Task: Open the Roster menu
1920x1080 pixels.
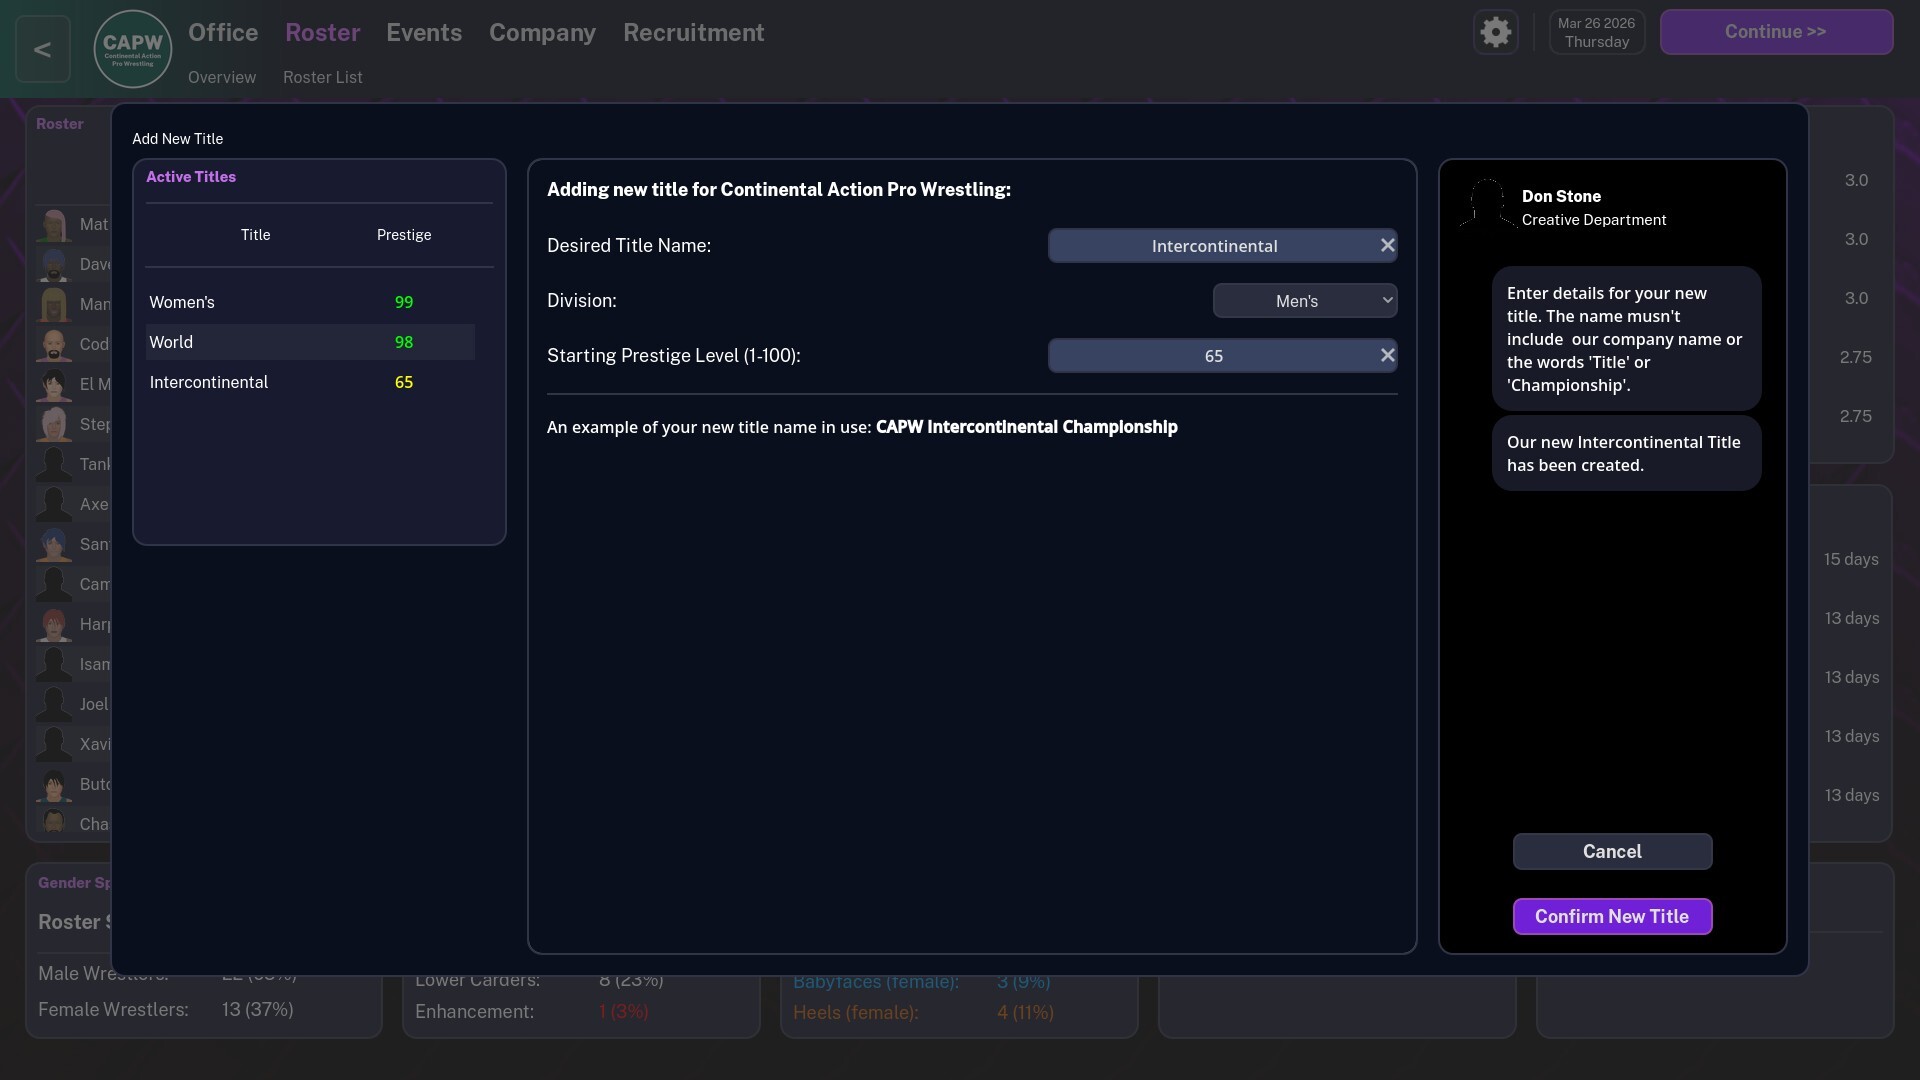Action: point(322,32)
